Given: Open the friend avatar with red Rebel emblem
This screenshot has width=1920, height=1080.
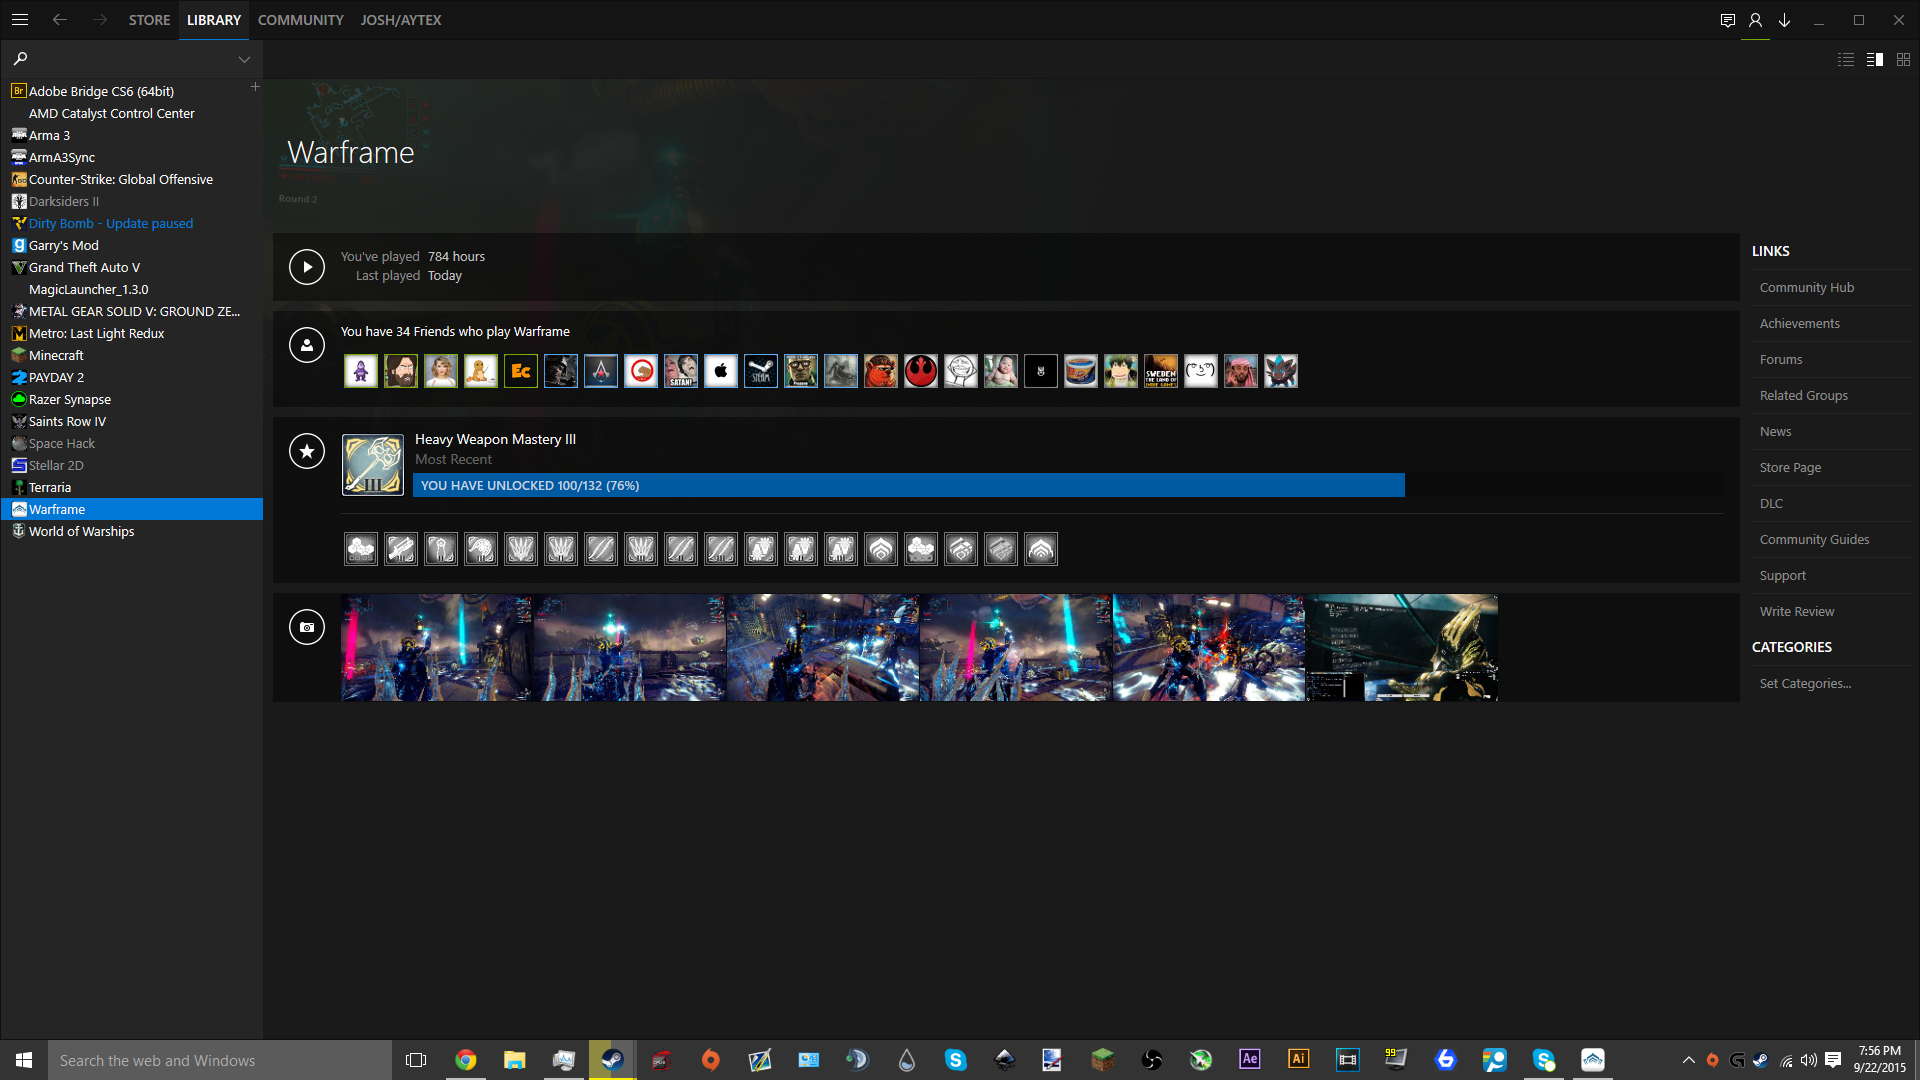Looking at the screenshot, I should pos(921,371).
